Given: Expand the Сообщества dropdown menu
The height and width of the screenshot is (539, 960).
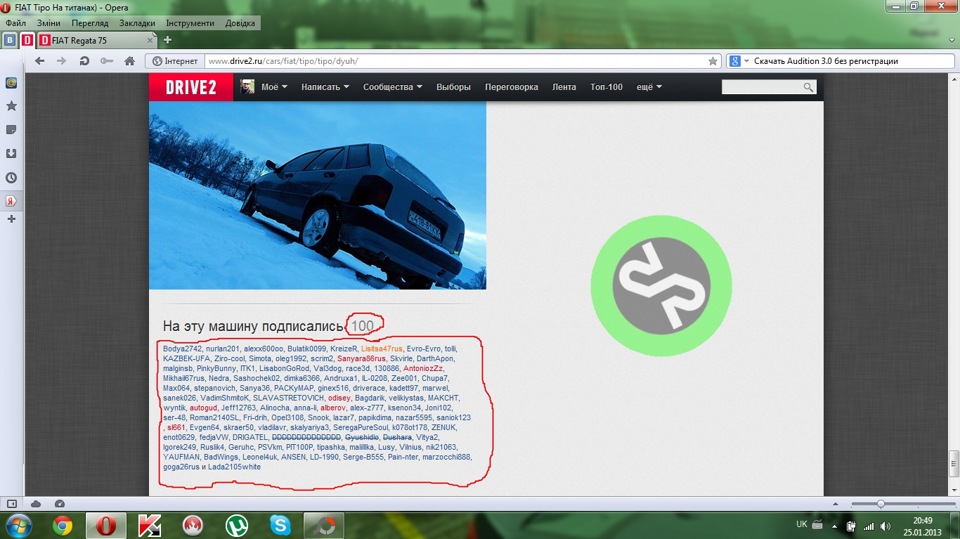Looking at the screenshot, I should pyautogui.click(x=392, y=87).
